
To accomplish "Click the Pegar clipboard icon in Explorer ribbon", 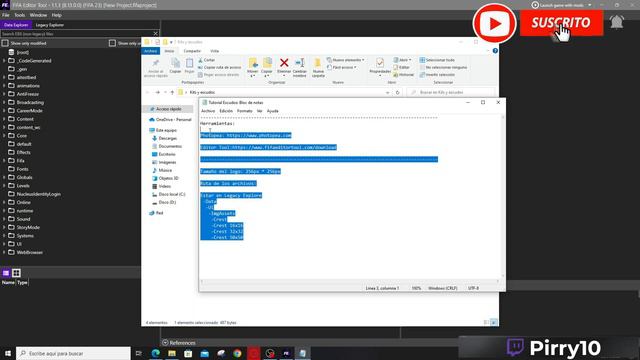I will tap(189, 63).
